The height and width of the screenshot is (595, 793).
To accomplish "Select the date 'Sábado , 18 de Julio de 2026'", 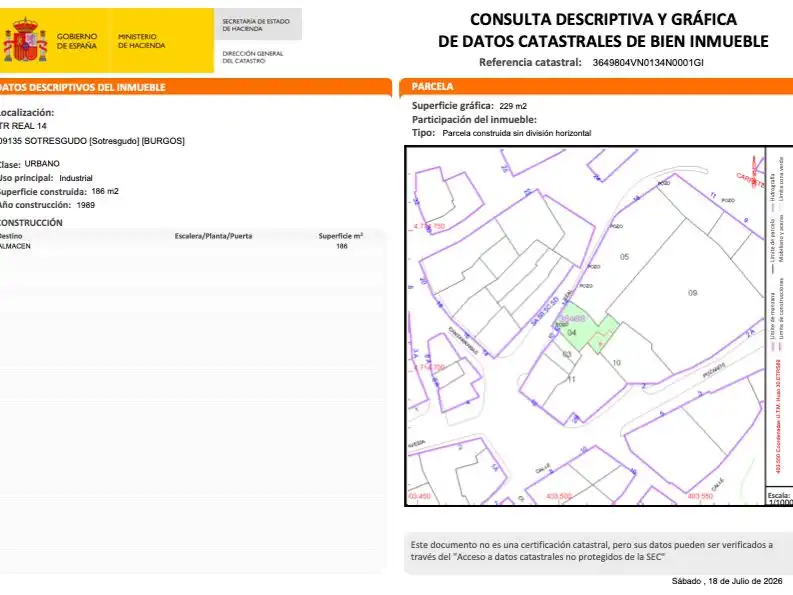I will click(727, 581).
